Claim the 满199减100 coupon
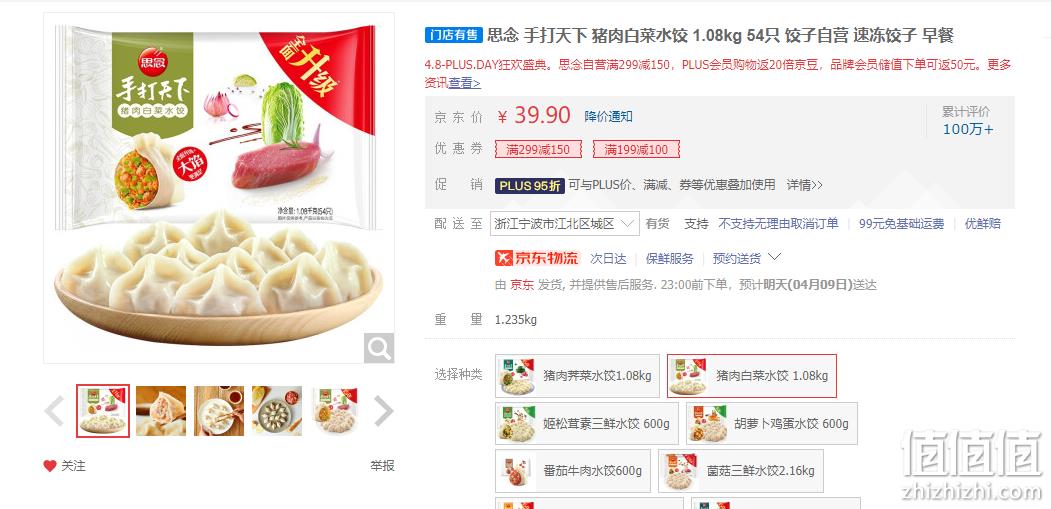Image resolution: width=1051 pixels, height=509 pixels. pyautogui.click(x=636, y=150)
